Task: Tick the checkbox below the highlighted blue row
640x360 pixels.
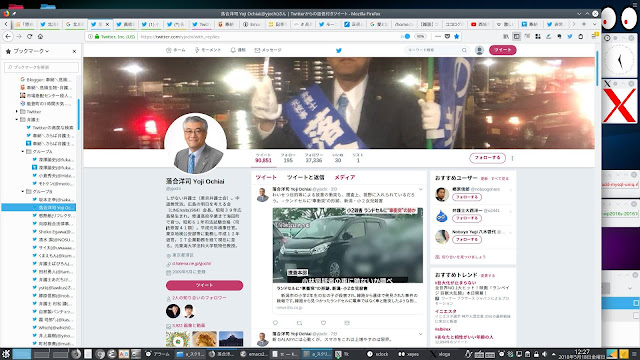Action: pos(636,316)
